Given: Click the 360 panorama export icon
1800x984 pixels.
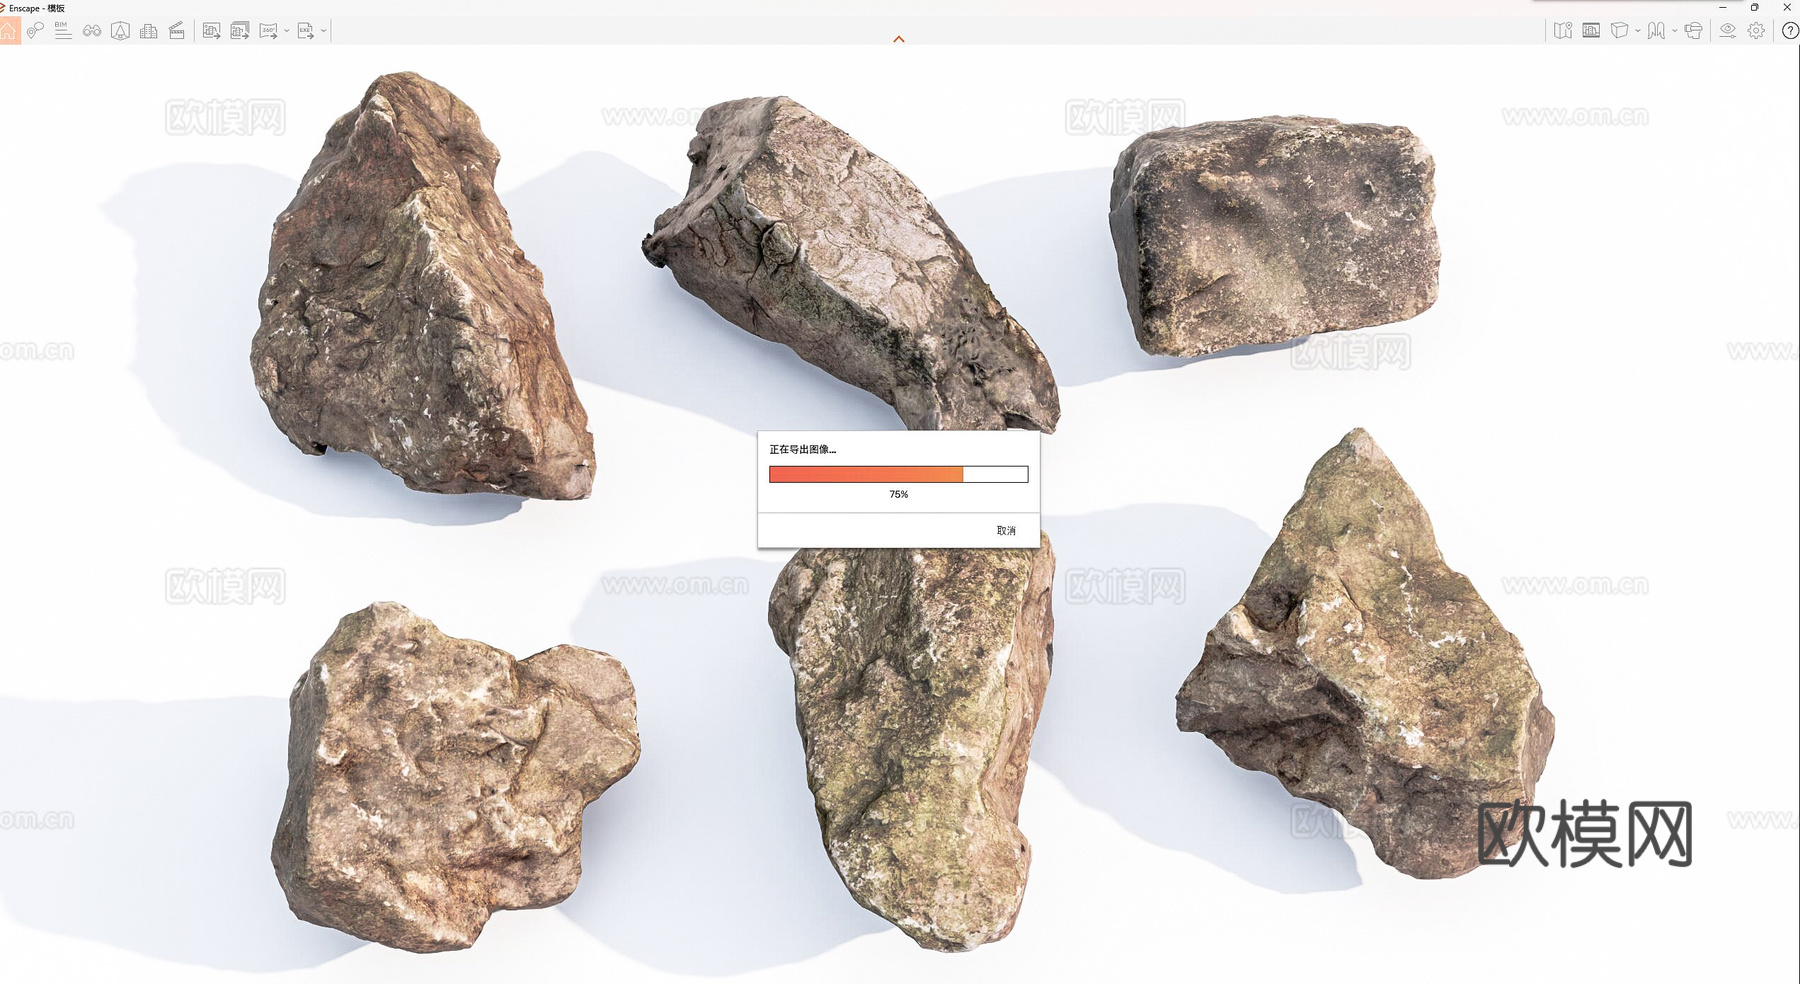Looking at the screenshot, I should coord(268,31).
